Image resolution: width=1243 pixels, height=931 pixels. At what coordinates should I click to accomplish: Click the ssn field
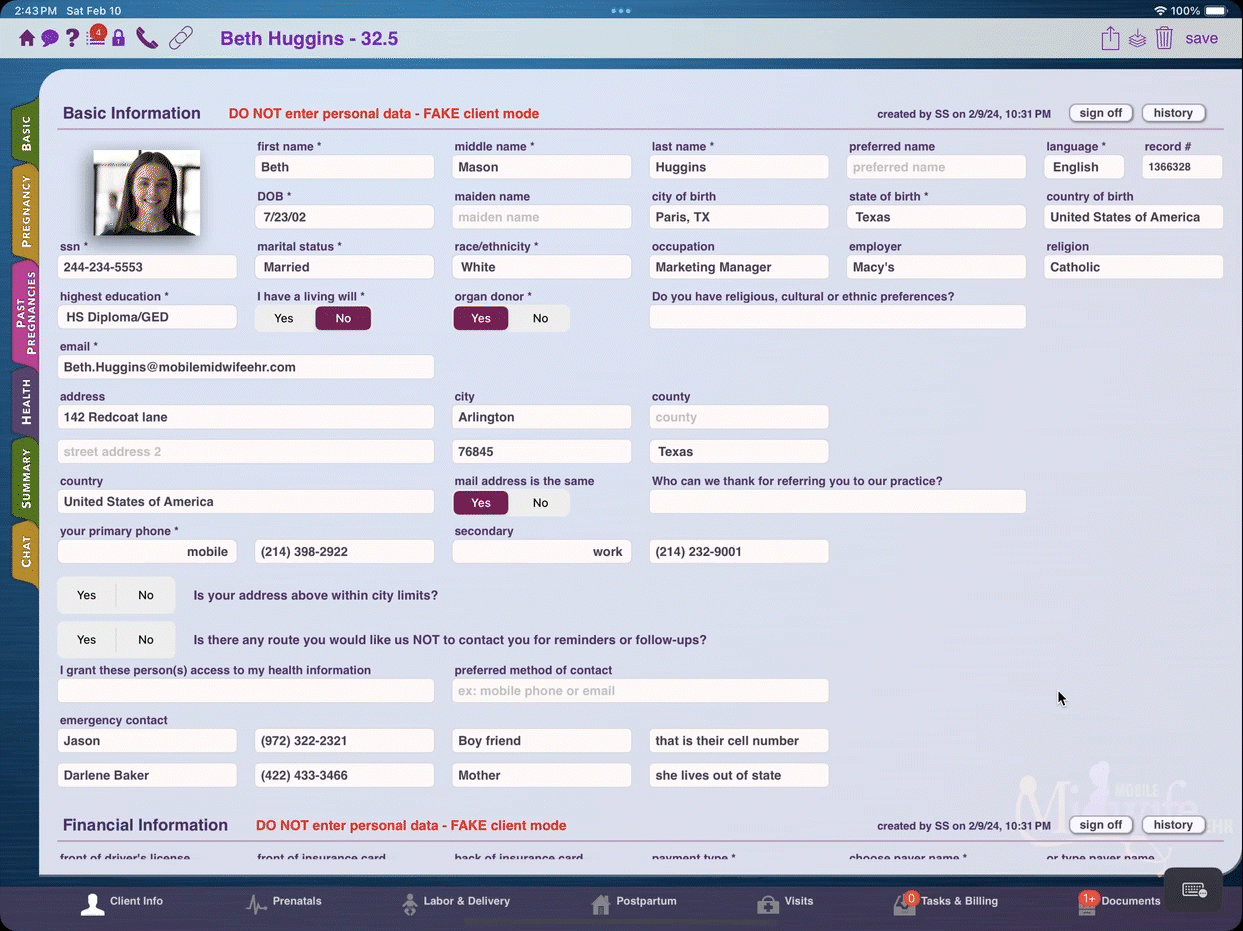click(x=148, y=267)
